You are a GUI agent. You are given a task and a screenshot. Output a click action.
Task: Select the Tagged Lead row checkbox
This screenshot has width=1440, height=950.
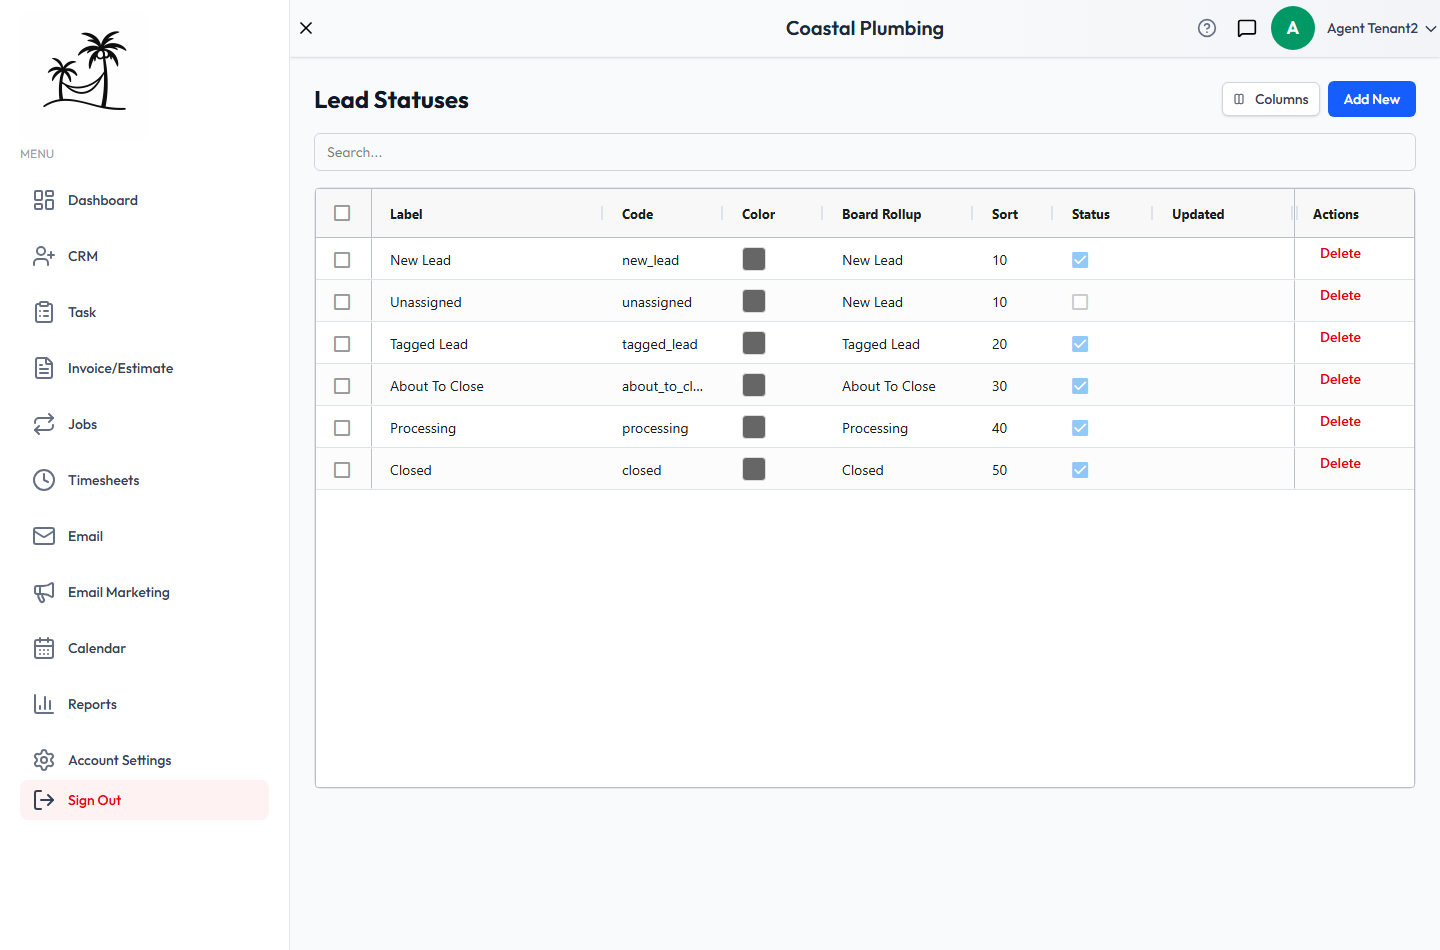tap(342, 344)
